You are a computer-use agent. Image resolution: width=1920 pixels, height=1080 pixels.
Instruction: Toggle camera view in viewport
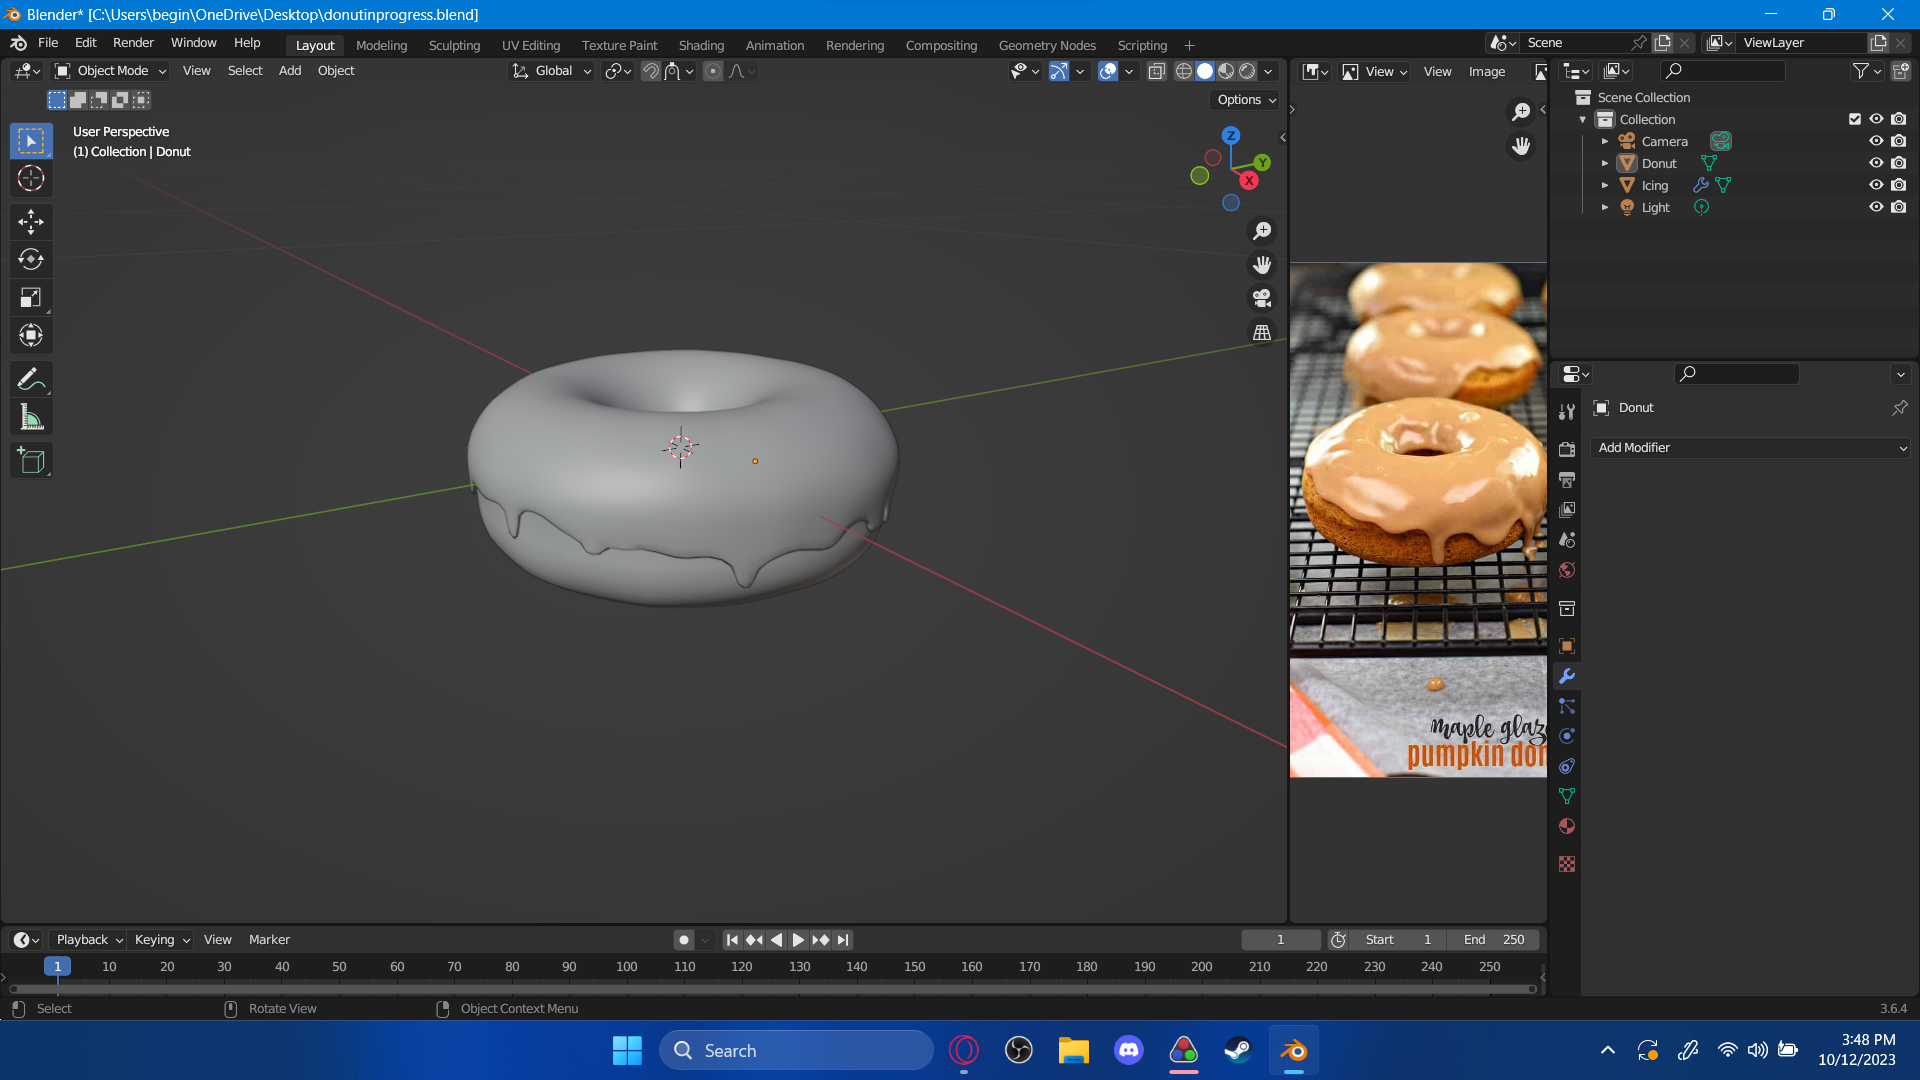1262,298
